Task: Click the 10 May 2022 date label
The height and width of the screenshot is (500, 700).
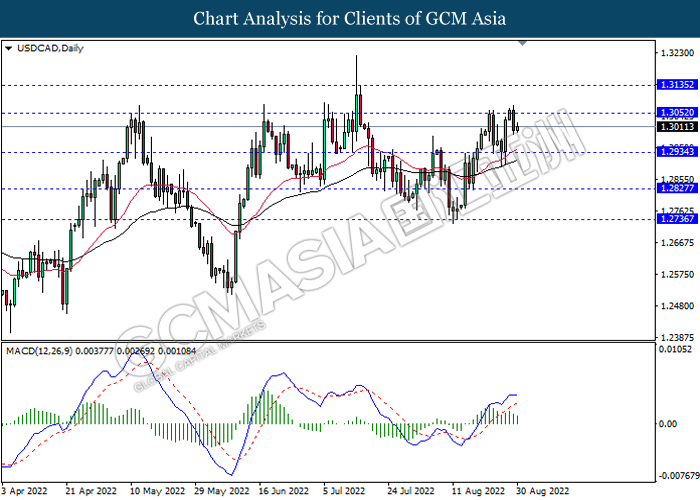Action: click(158, 491)
